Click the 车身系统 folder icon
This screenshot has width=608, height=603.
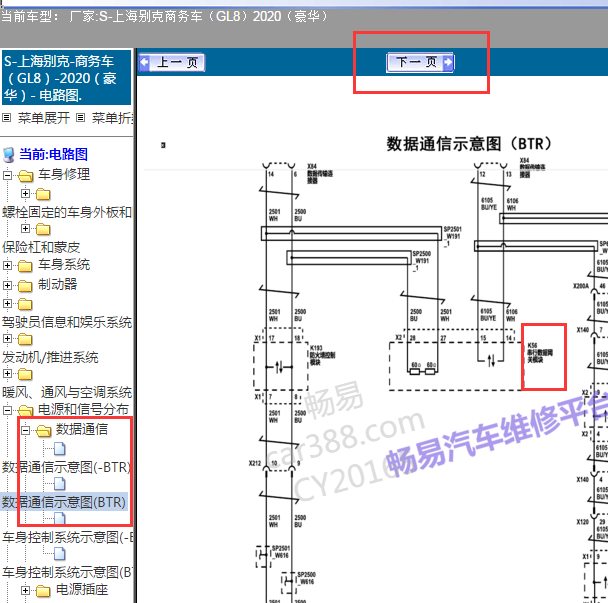[x=25, y=266]
